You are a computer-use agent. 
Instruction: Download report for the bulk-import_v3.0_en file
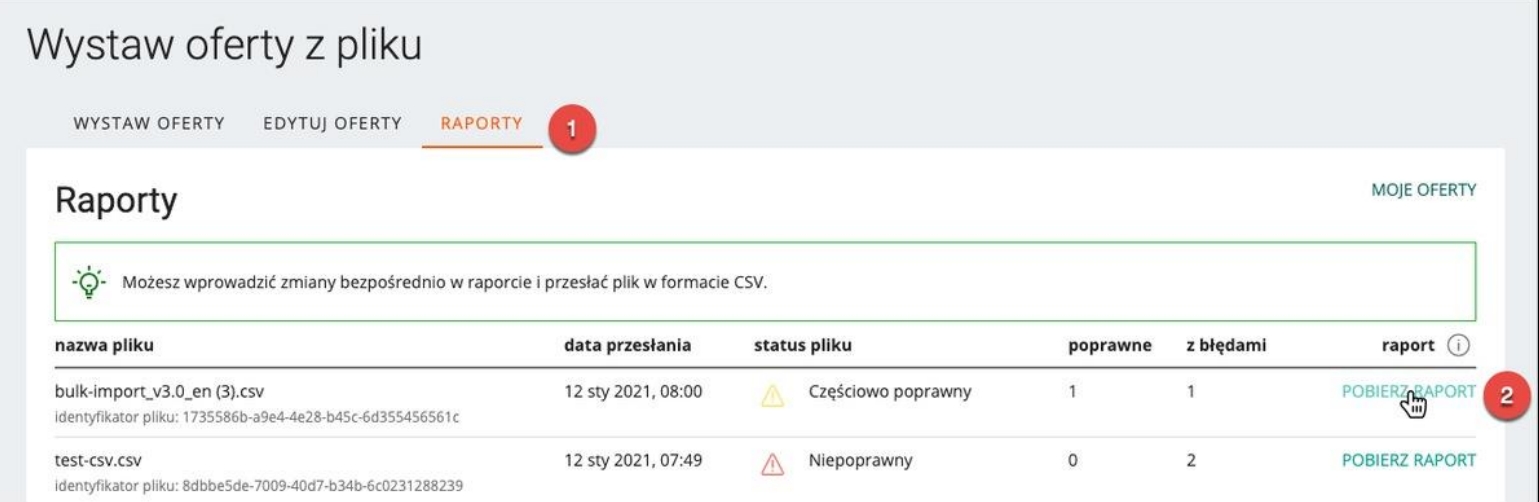coord(1407,392)
